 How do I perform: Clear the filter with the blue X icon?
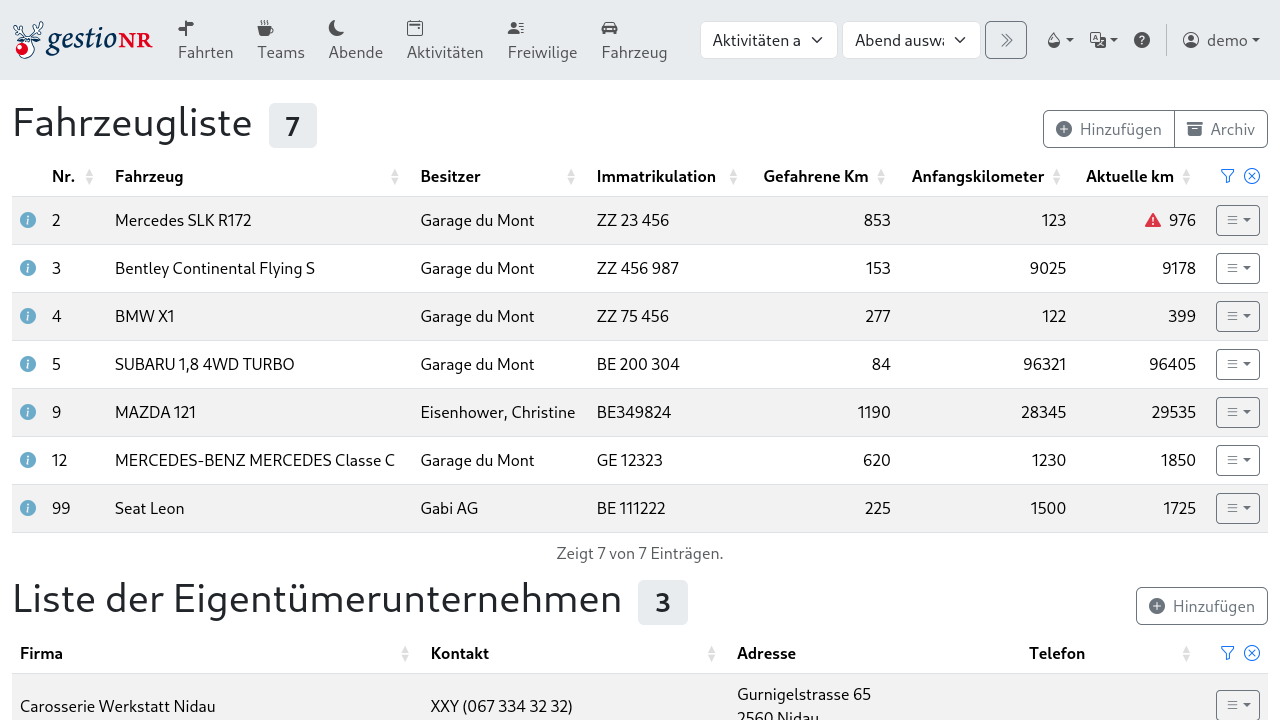[x=1252, y=176]
